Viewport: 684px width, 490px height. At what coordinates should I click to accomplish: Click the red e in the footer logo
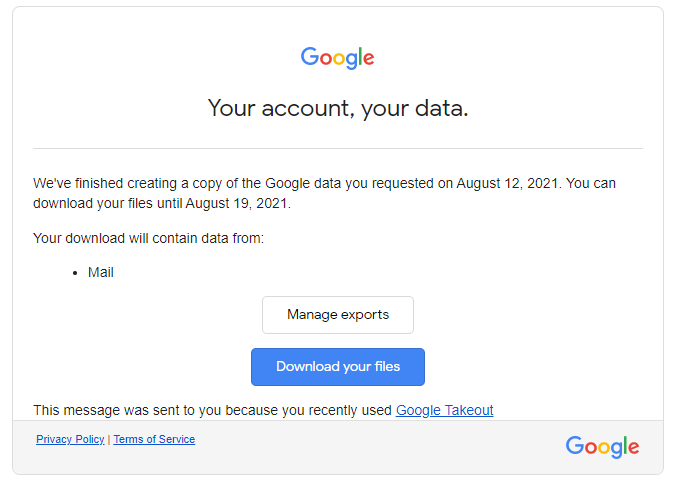pyautogui.click(x=633, y=447)
